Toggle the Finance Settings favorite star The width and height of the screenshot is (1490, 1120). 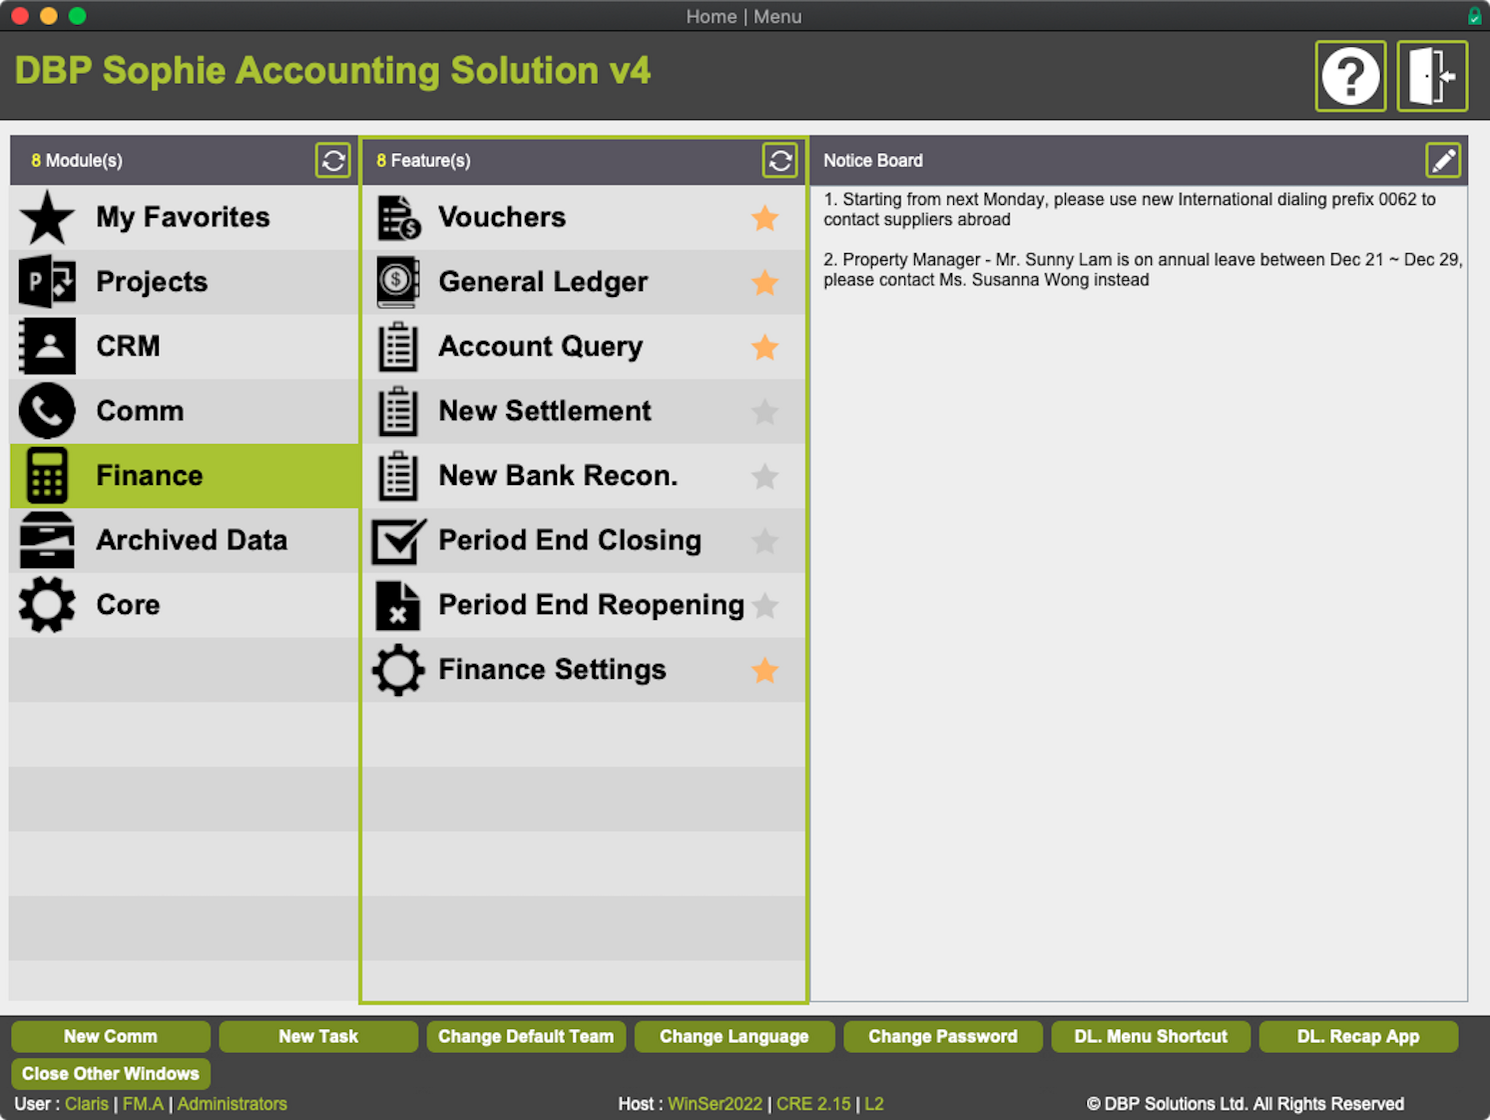[x=765, y=669]
